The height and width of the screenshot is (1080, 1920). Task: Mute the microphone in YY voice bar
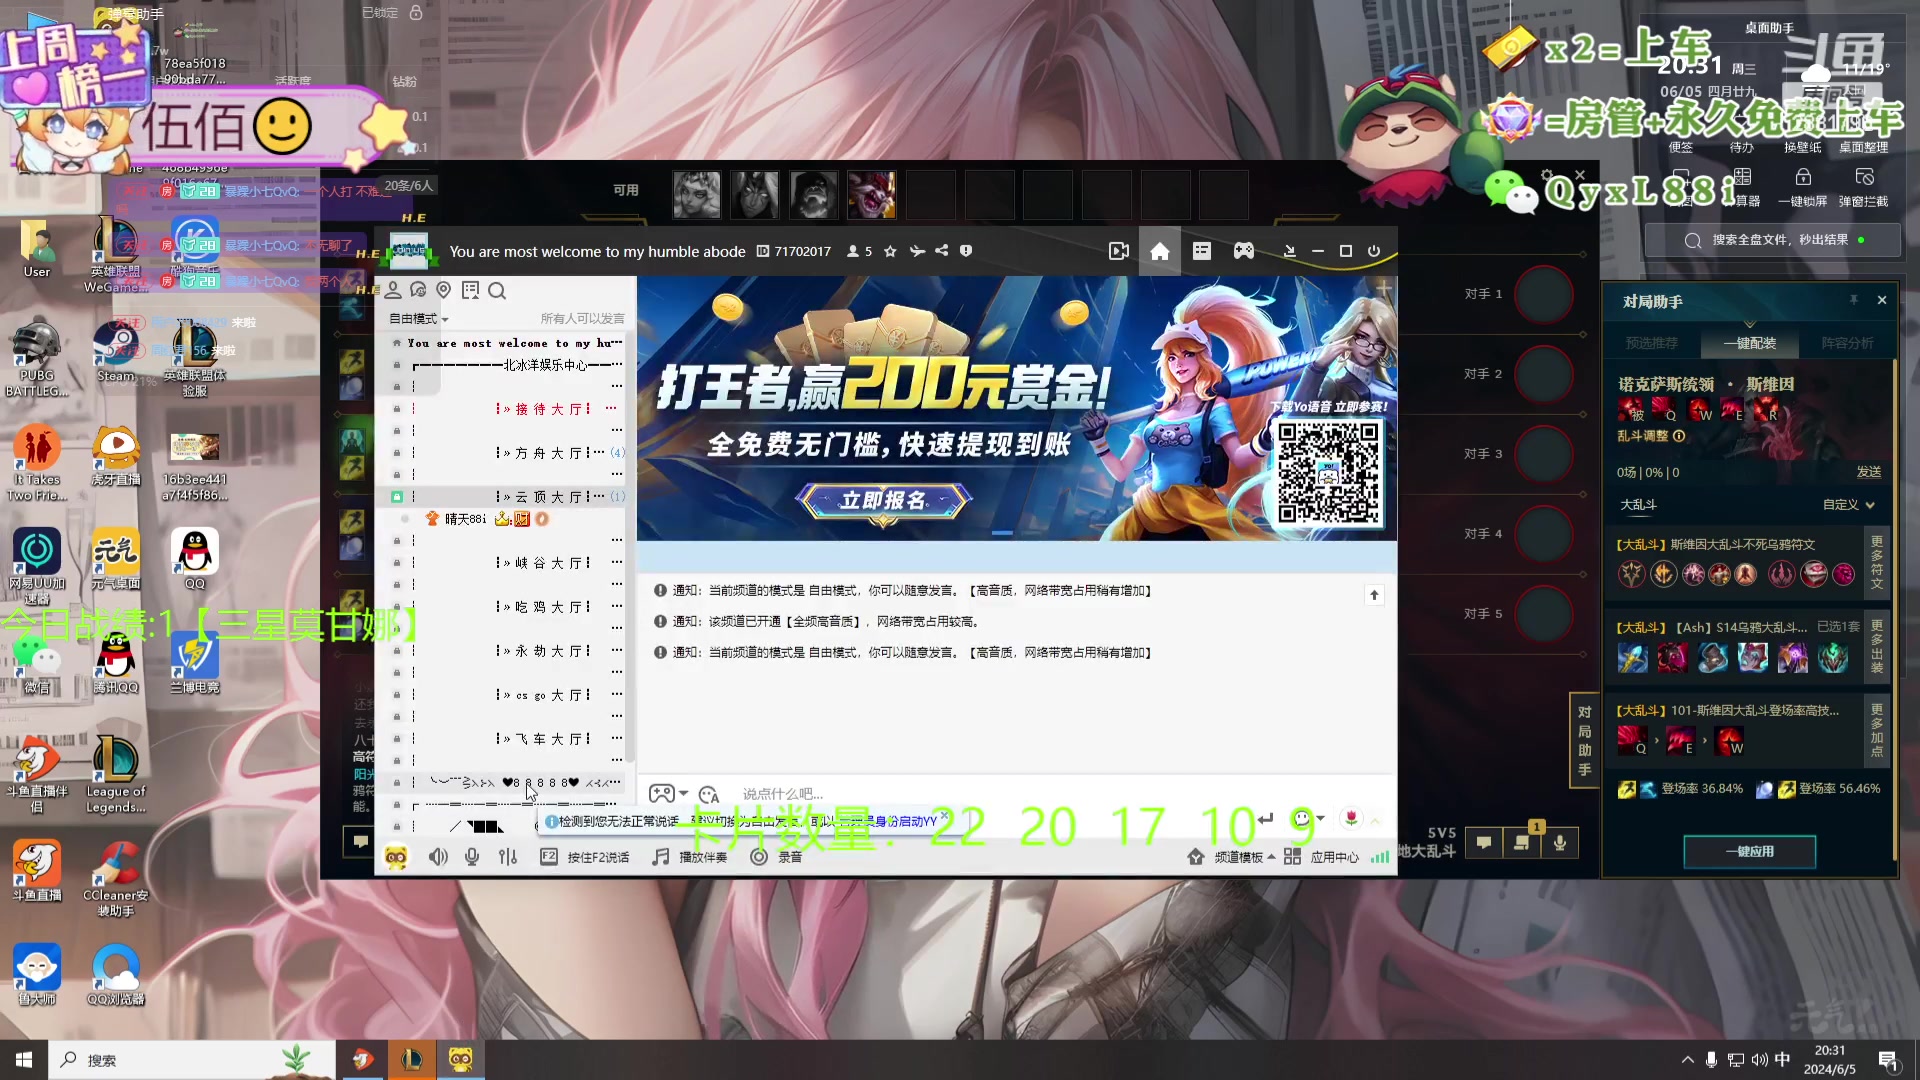point(471,857)
